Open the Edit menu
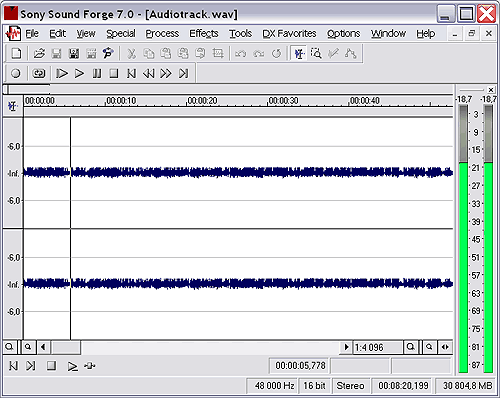500x398 pixels. click(57, 34)
